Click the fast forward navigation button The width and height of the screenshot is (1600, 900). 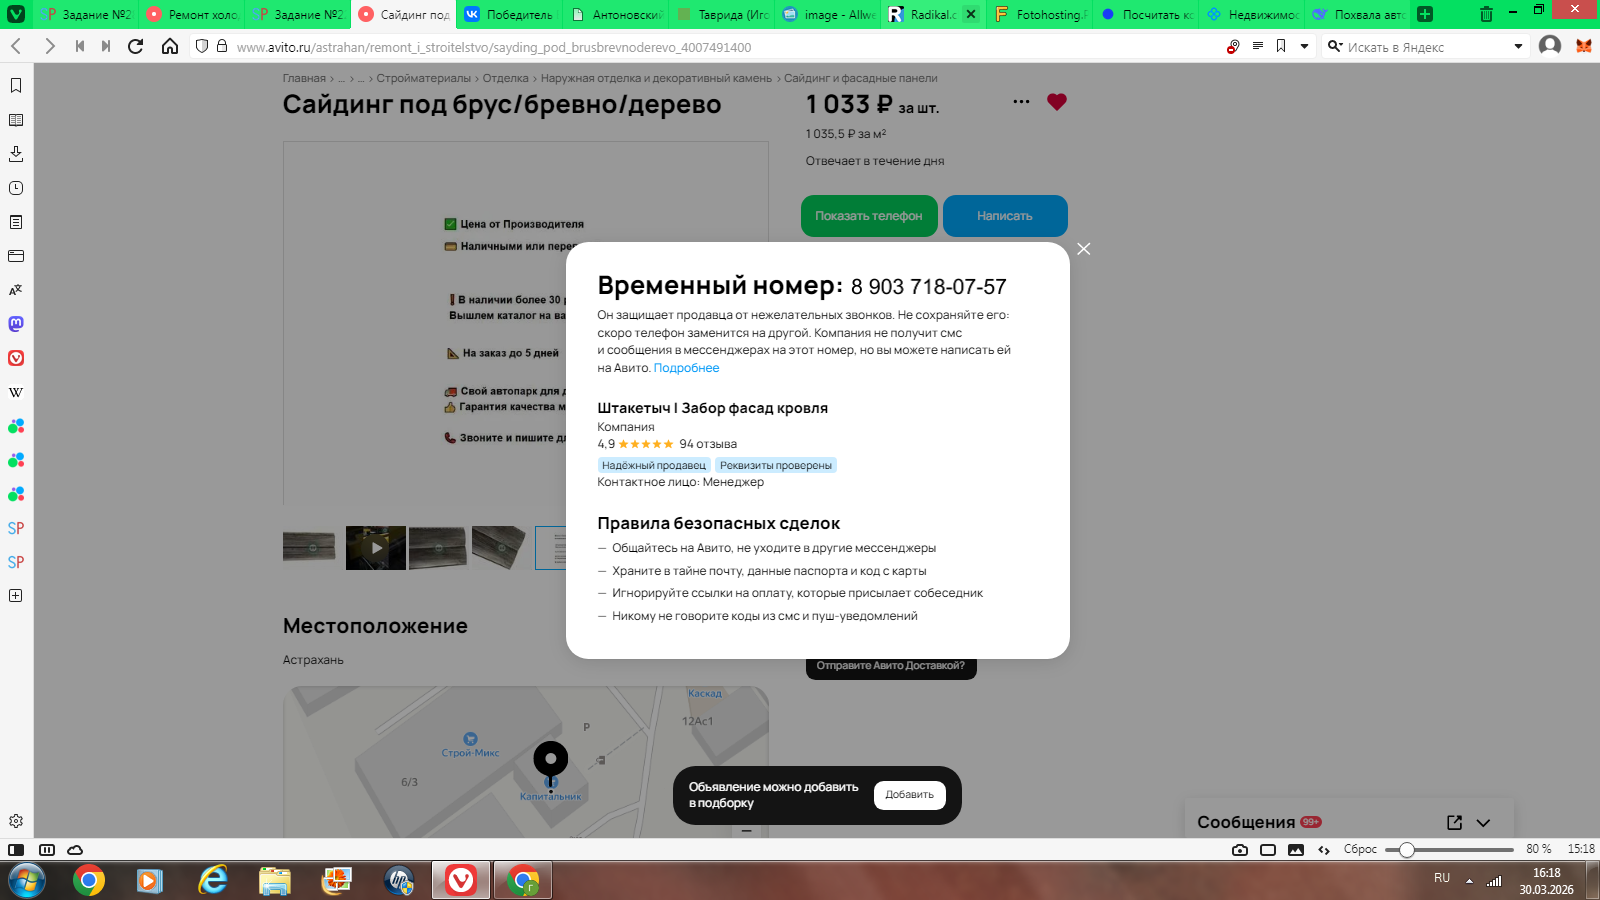coord(106,46)
